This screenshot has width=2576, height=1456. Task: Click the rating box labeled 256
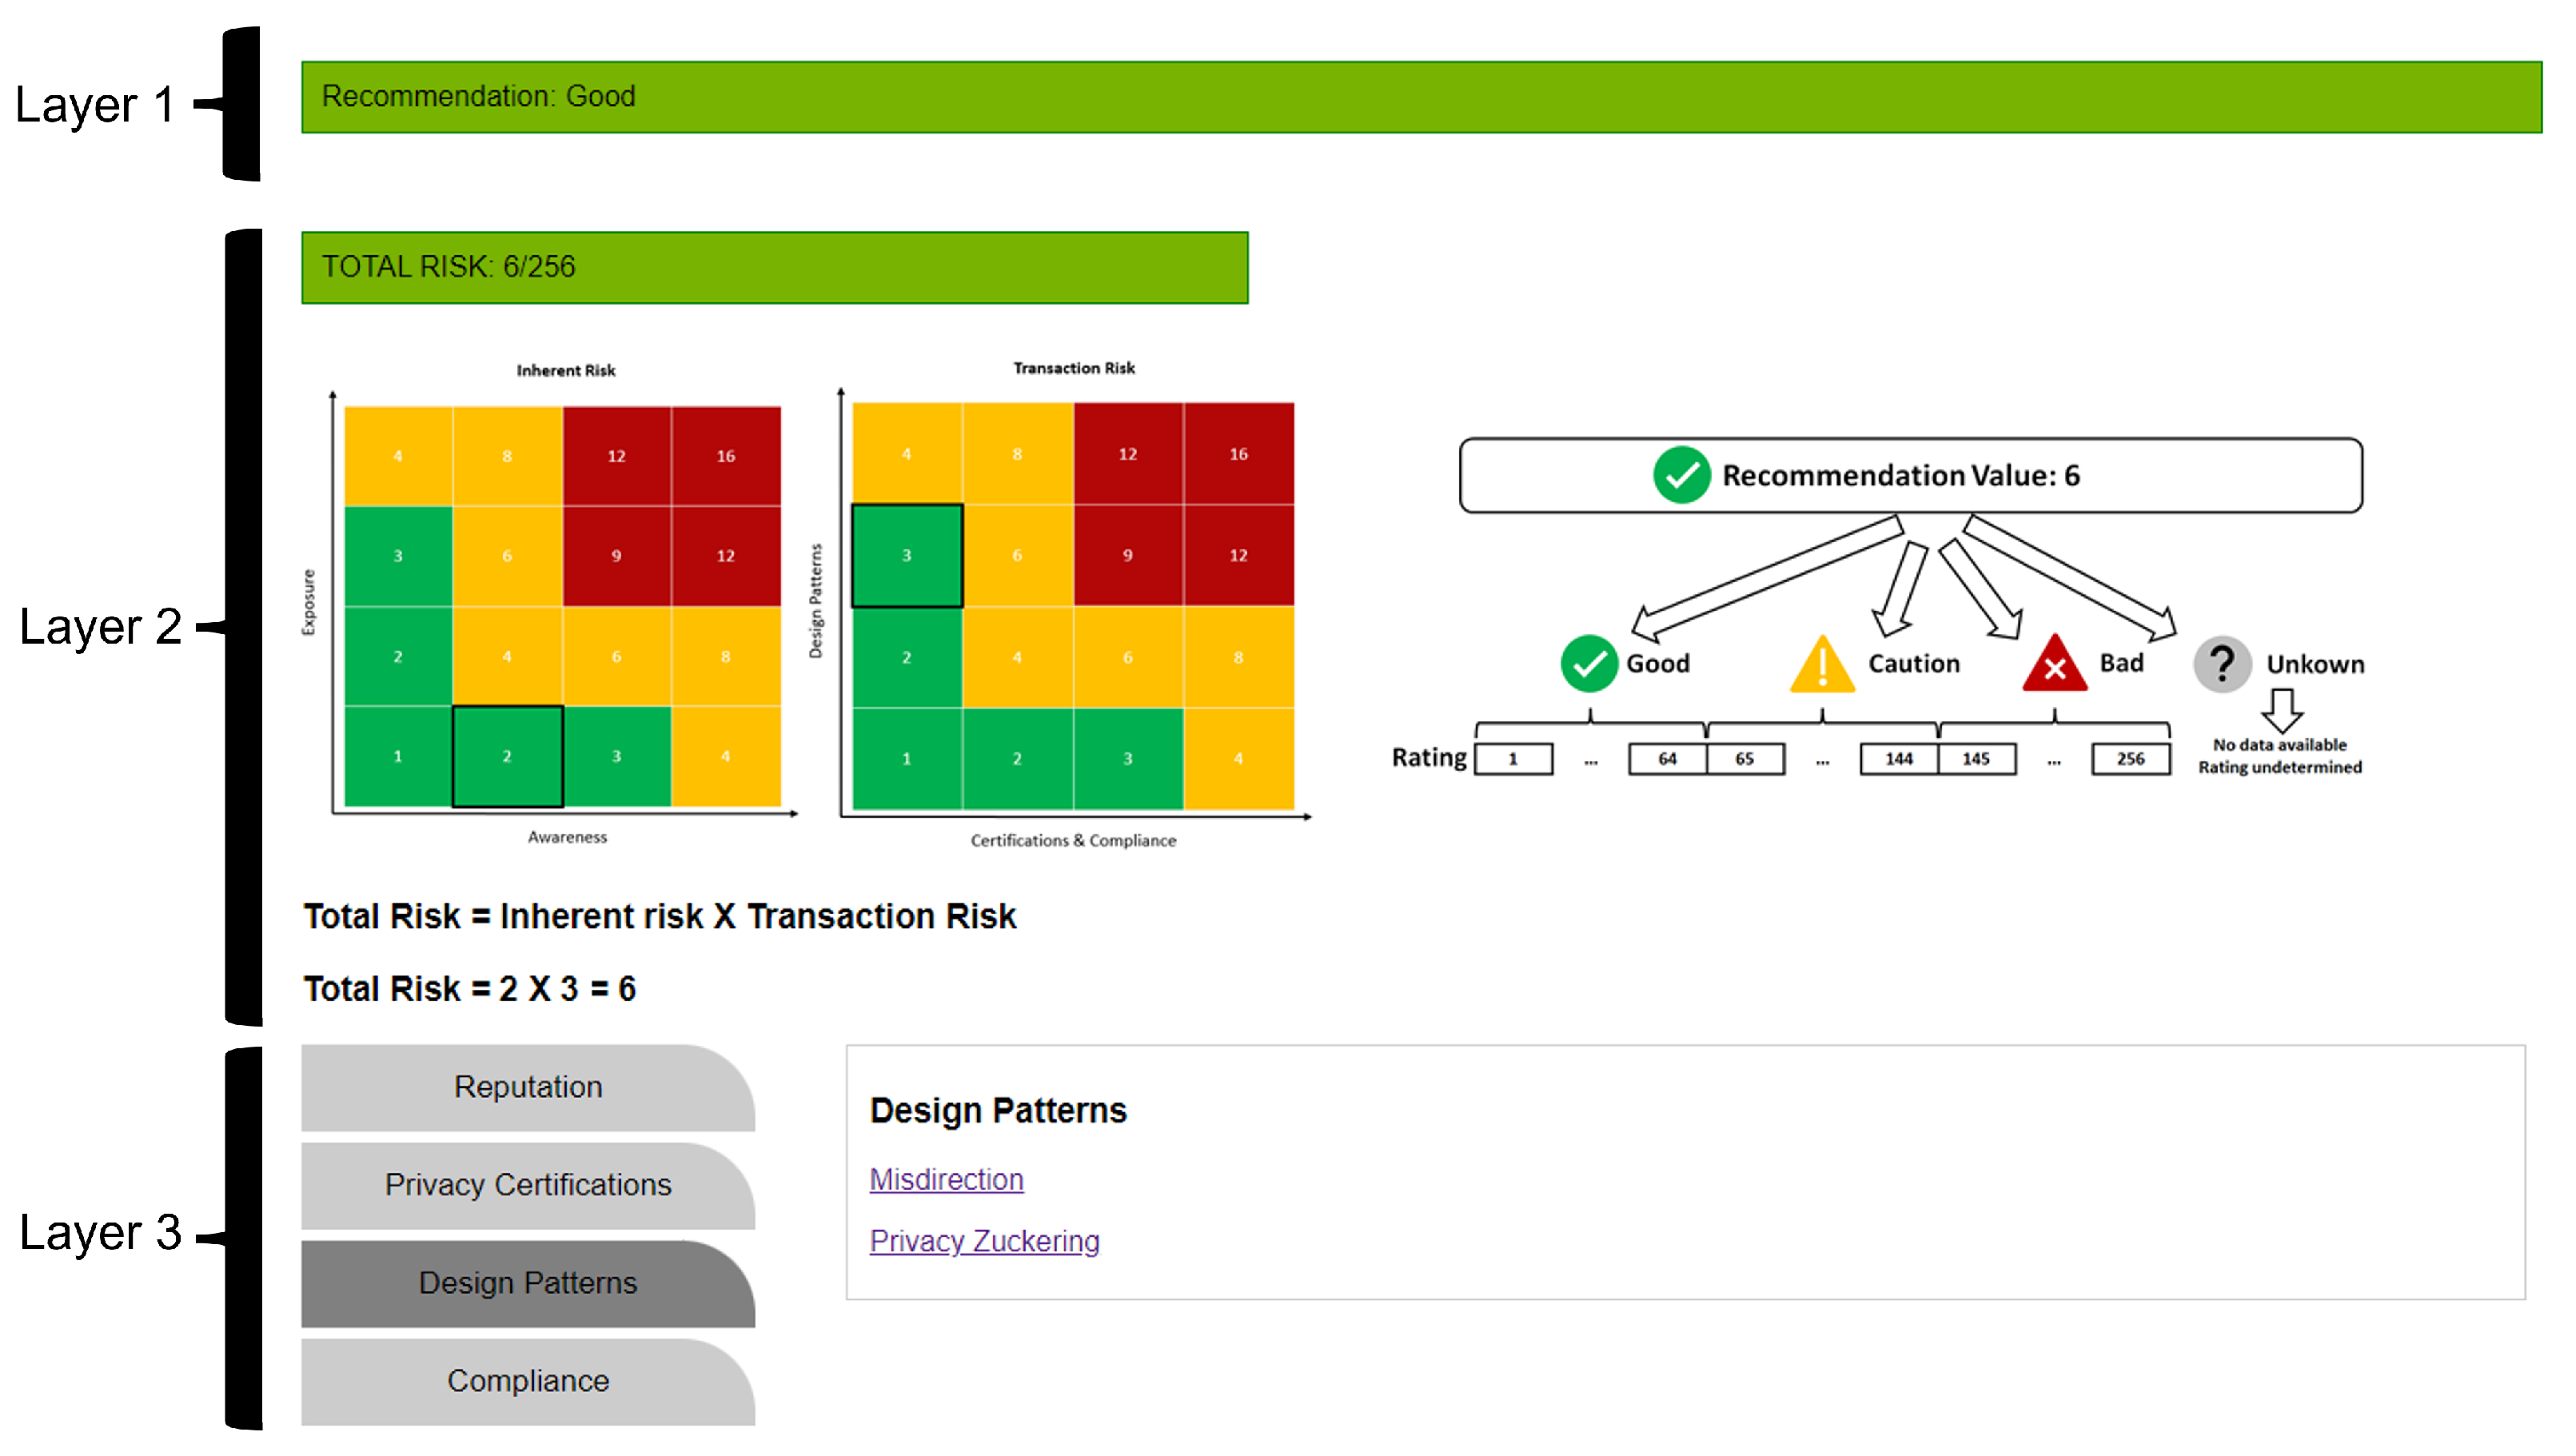2130,759
